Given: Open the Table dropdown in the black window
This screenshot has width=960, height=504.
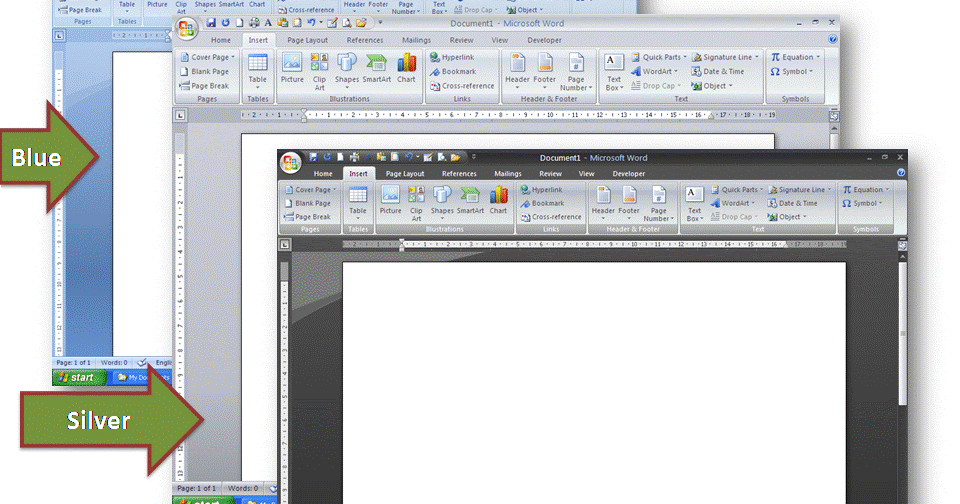Looking at the screenshot, I should tap(358, 204).
